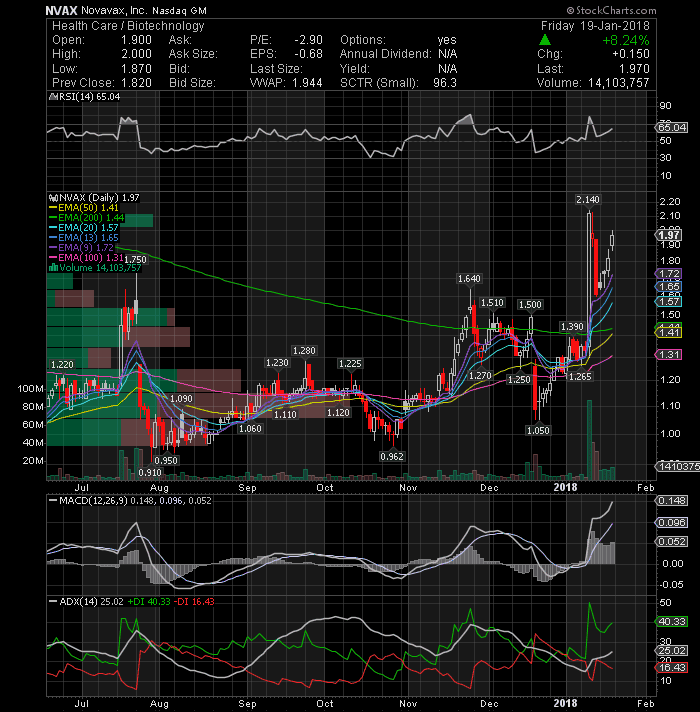Screen dimensions: 700x712
Task: Click the EMA(13) 1.65 legend entry
Action: pos(84,237)
